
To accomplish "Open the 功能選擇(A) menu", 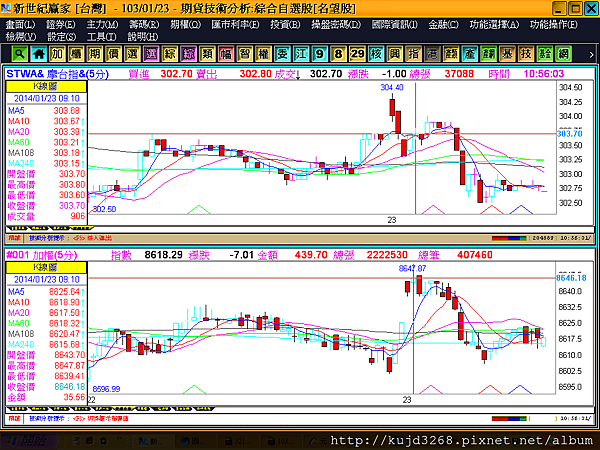I will (x=494, y=25).
